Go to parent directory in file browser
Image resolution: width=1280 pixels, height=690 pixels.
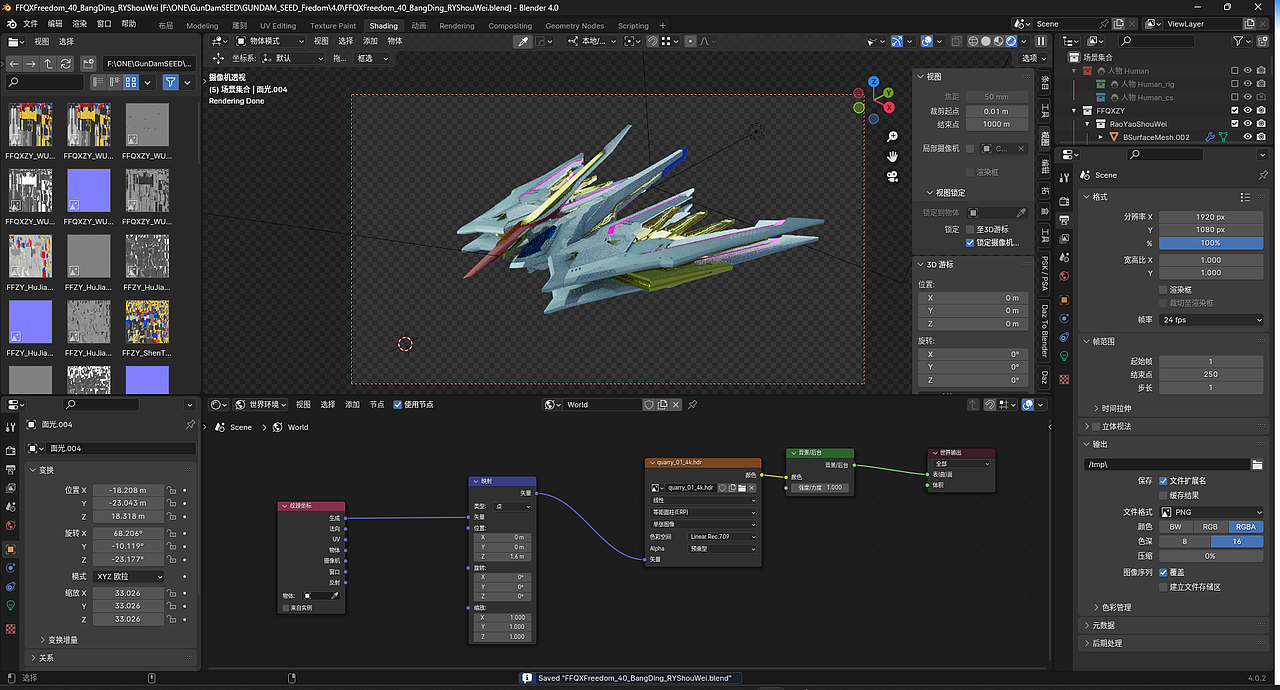coord(49,63)
